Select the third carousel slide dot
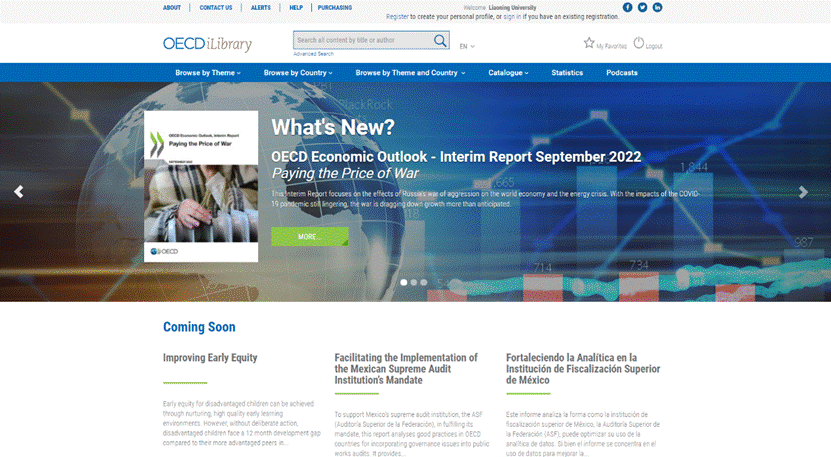This screenshot has height=457, width=831. coord(424,283)
